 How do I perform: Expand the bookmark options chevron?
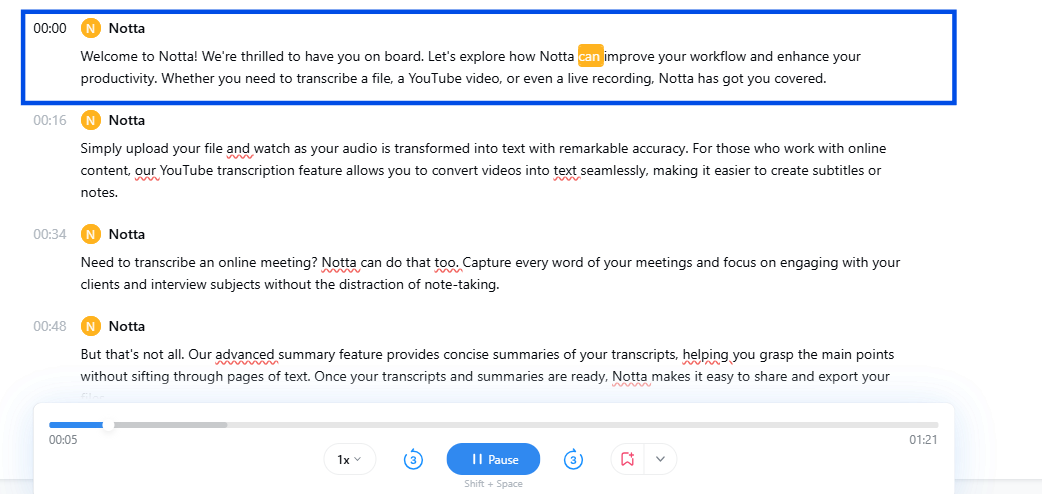[660, 459]
